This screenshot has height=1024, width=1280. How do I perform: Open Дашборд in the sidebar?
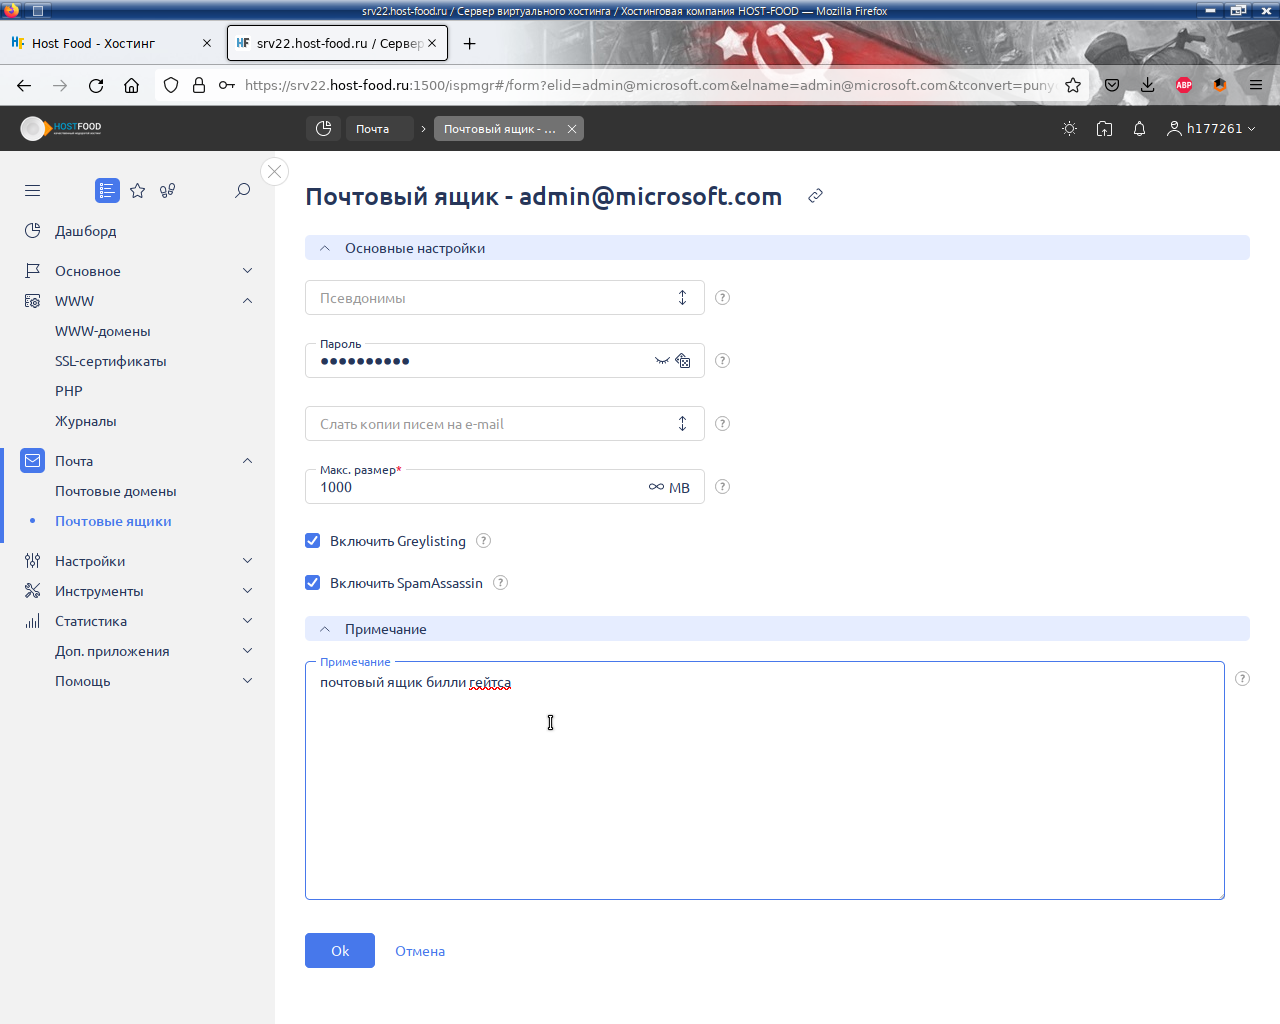86,231
